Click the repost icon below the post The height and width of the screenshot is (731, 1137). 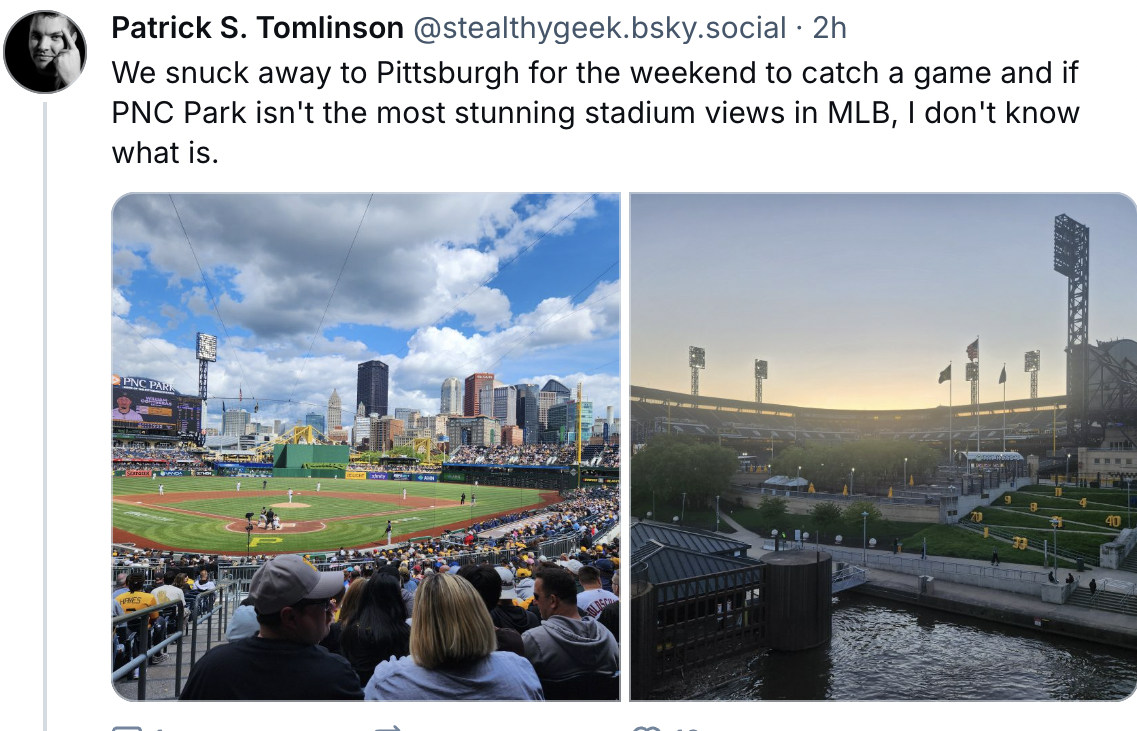click(x=389, y=727)
